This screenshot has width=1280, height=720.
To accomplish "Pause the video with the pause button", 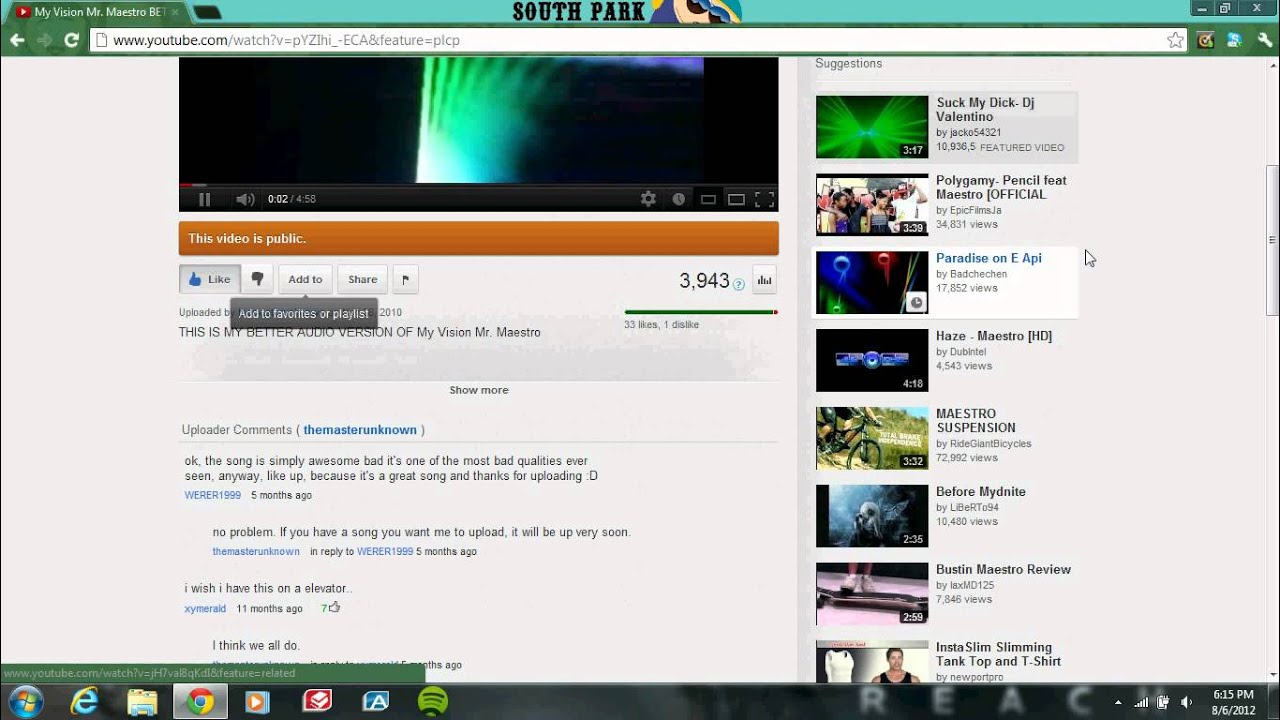I will pos(204,199).
